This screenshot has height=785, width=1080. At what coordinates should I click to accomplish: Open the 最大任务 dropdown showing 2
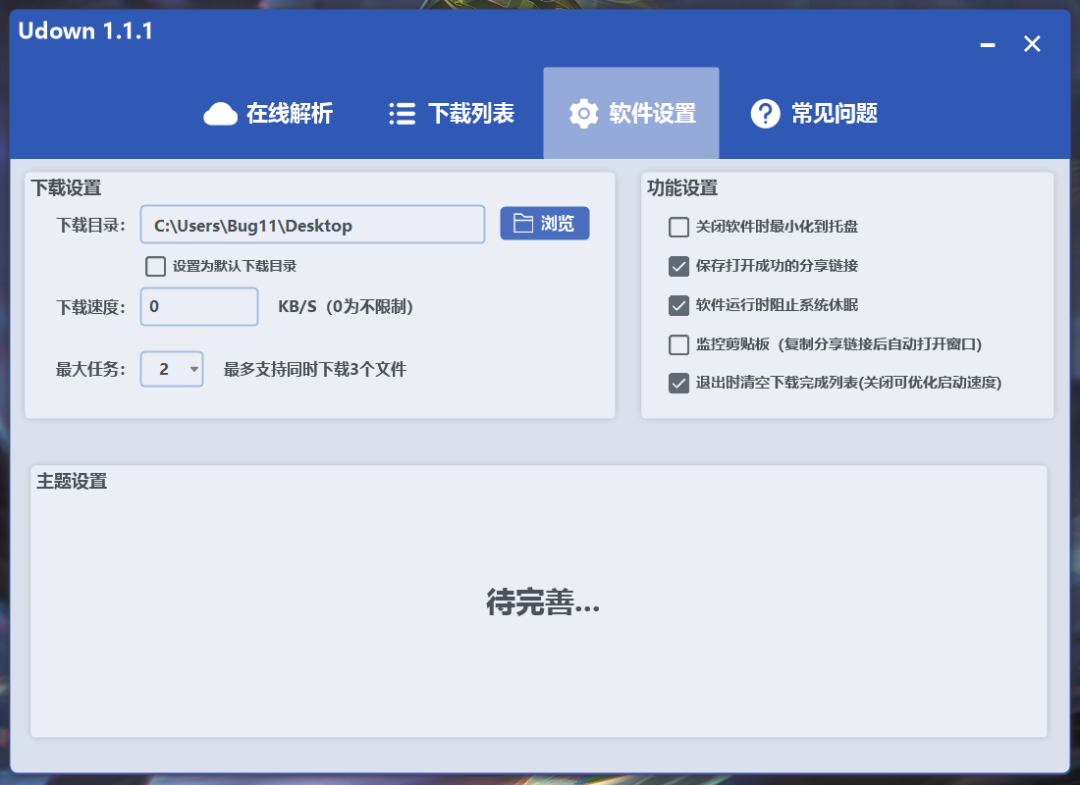pos(172,369)
